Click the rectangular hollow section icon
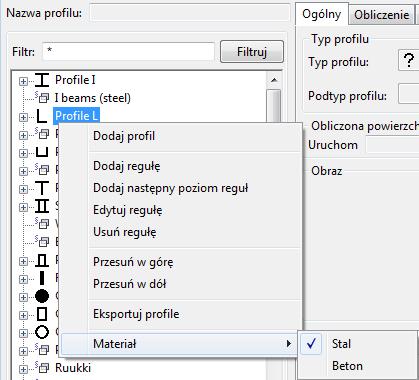This screenshot has height=380, width=419. (42, 314)
